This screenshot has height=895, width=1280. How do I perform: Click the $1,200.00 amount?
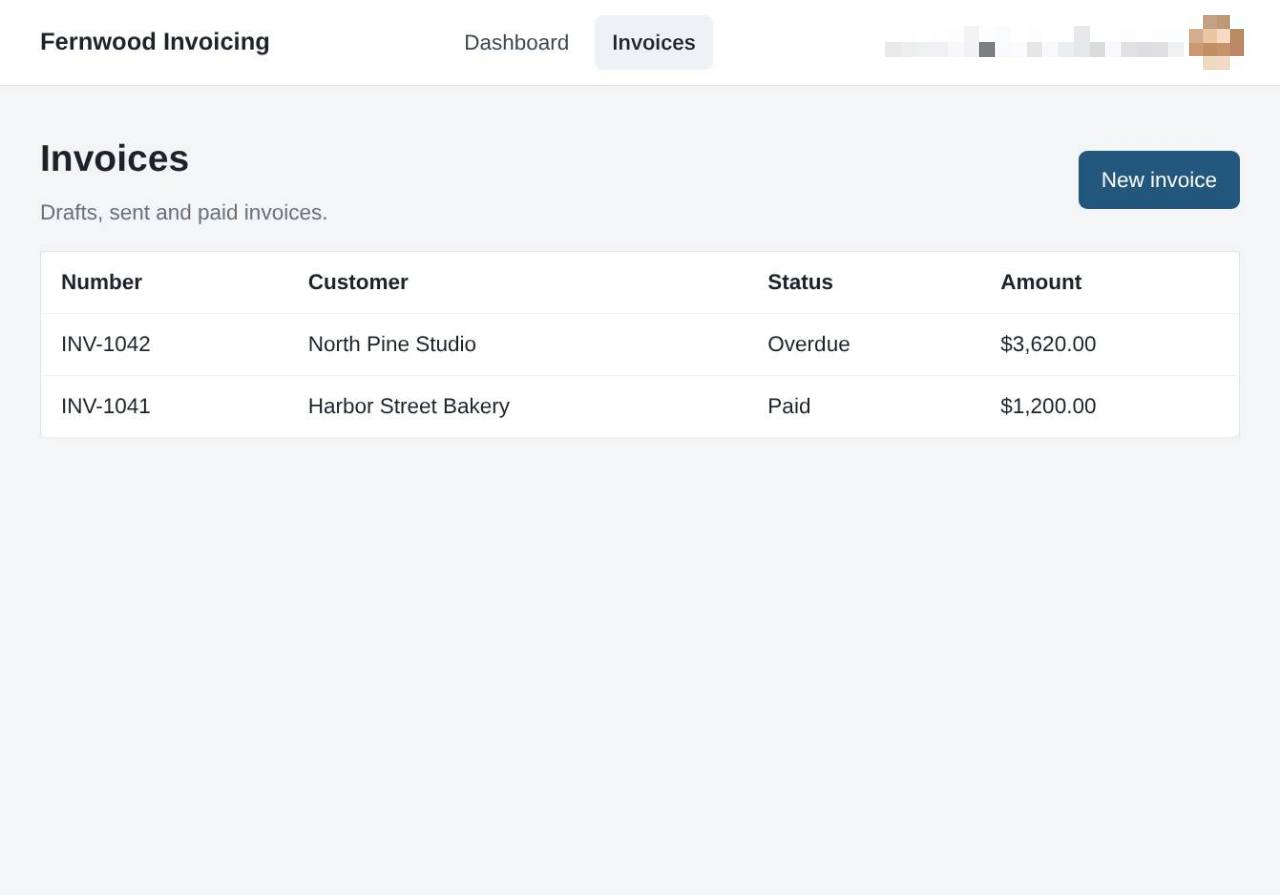1048,406
